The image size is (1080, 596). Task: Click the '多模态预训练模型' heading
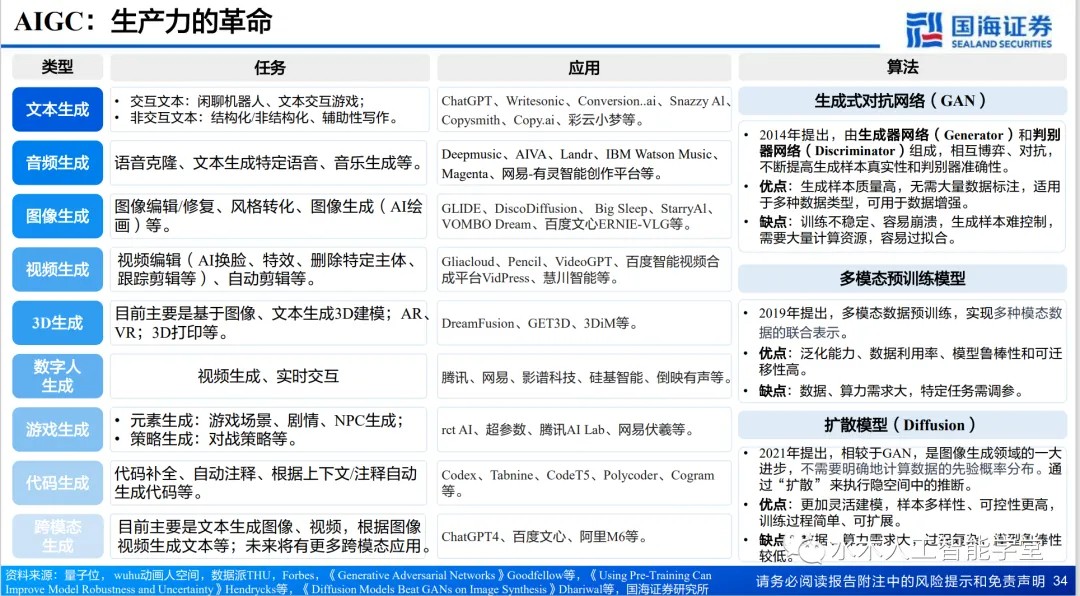[x=902, y=278]
